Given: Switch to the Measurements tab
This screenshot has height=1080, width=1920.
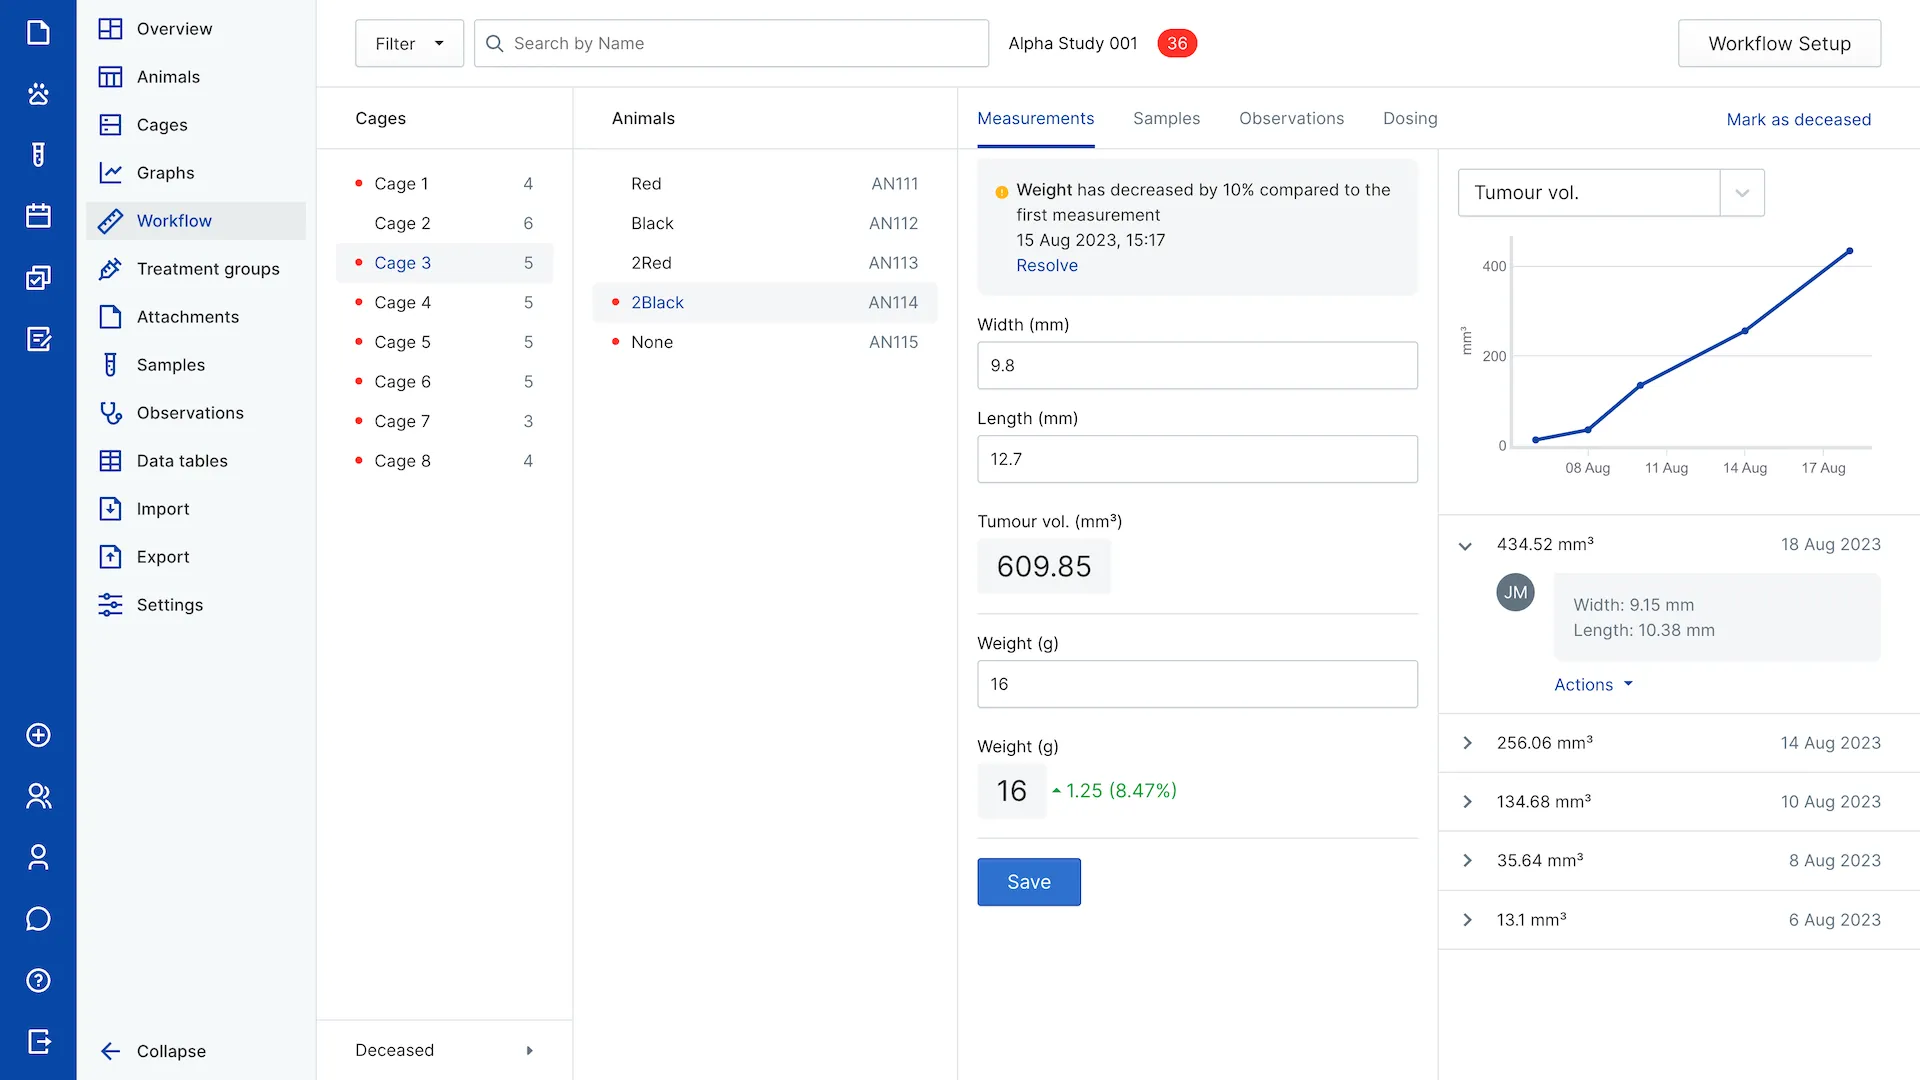Looking at the screenshot, I should pyautogui.click(x=1035, y=118).
